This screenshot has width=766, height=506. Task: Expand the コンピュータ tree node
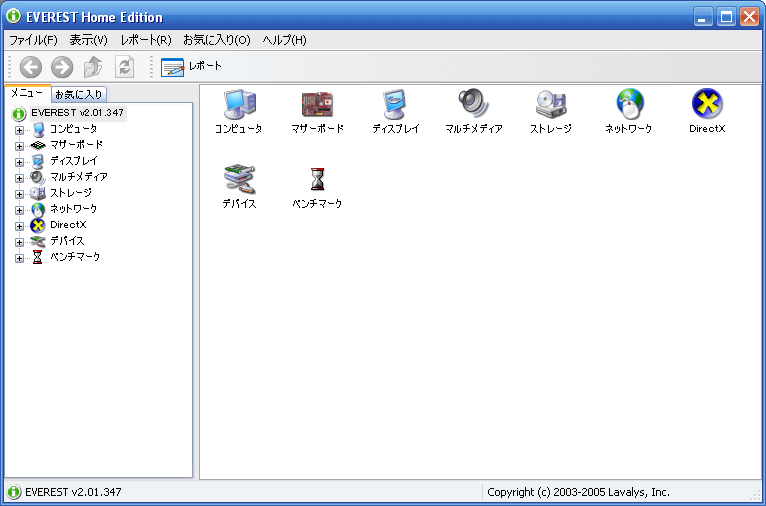tap(19, 130)
